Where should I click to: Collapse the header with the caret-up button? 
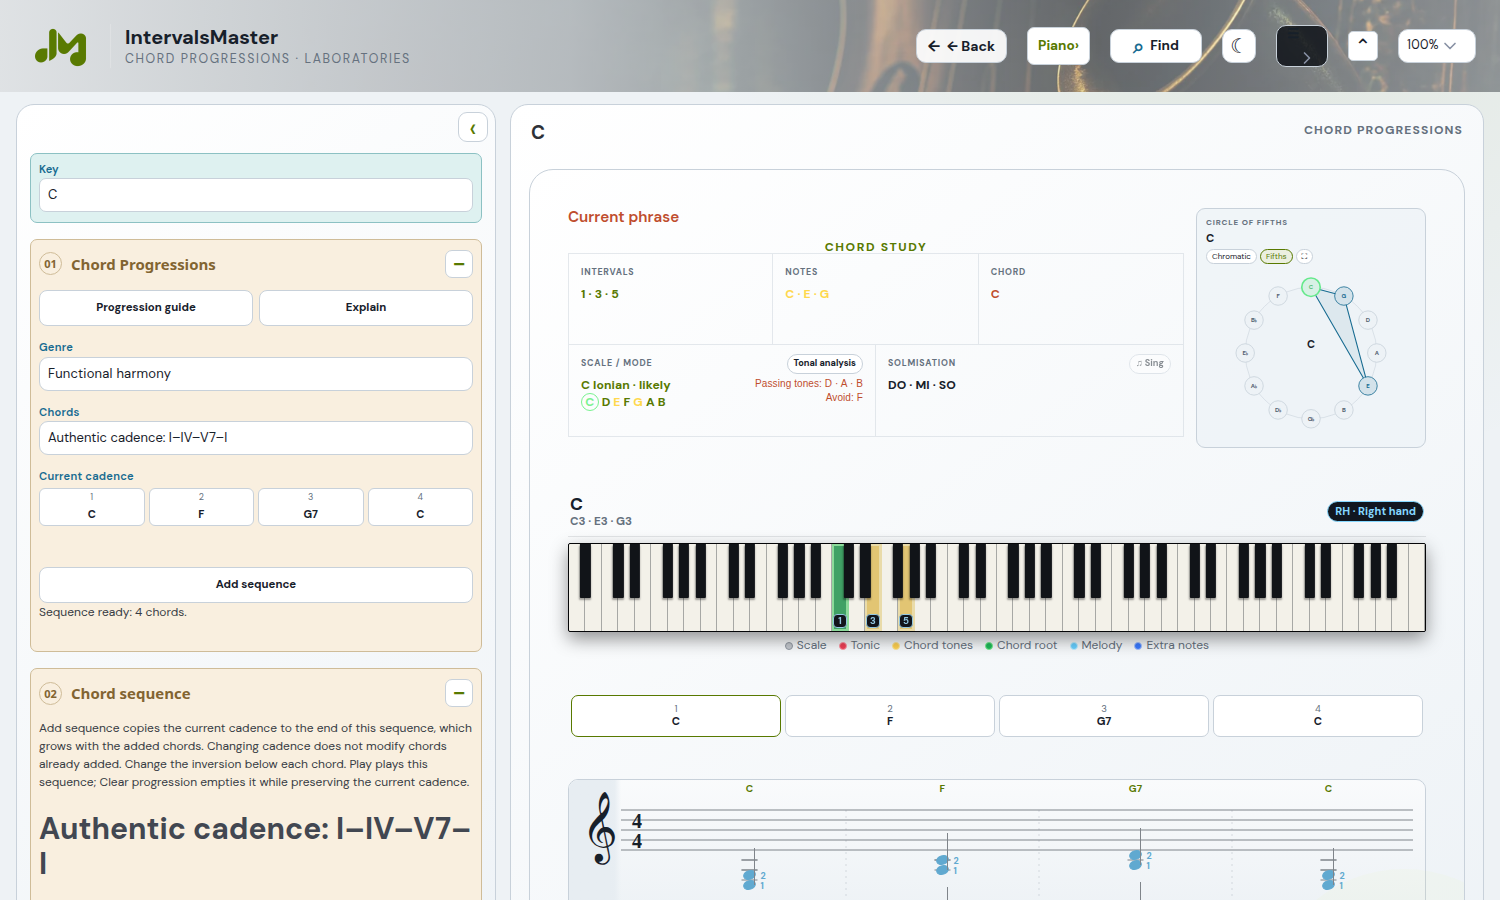(1362, 45)
